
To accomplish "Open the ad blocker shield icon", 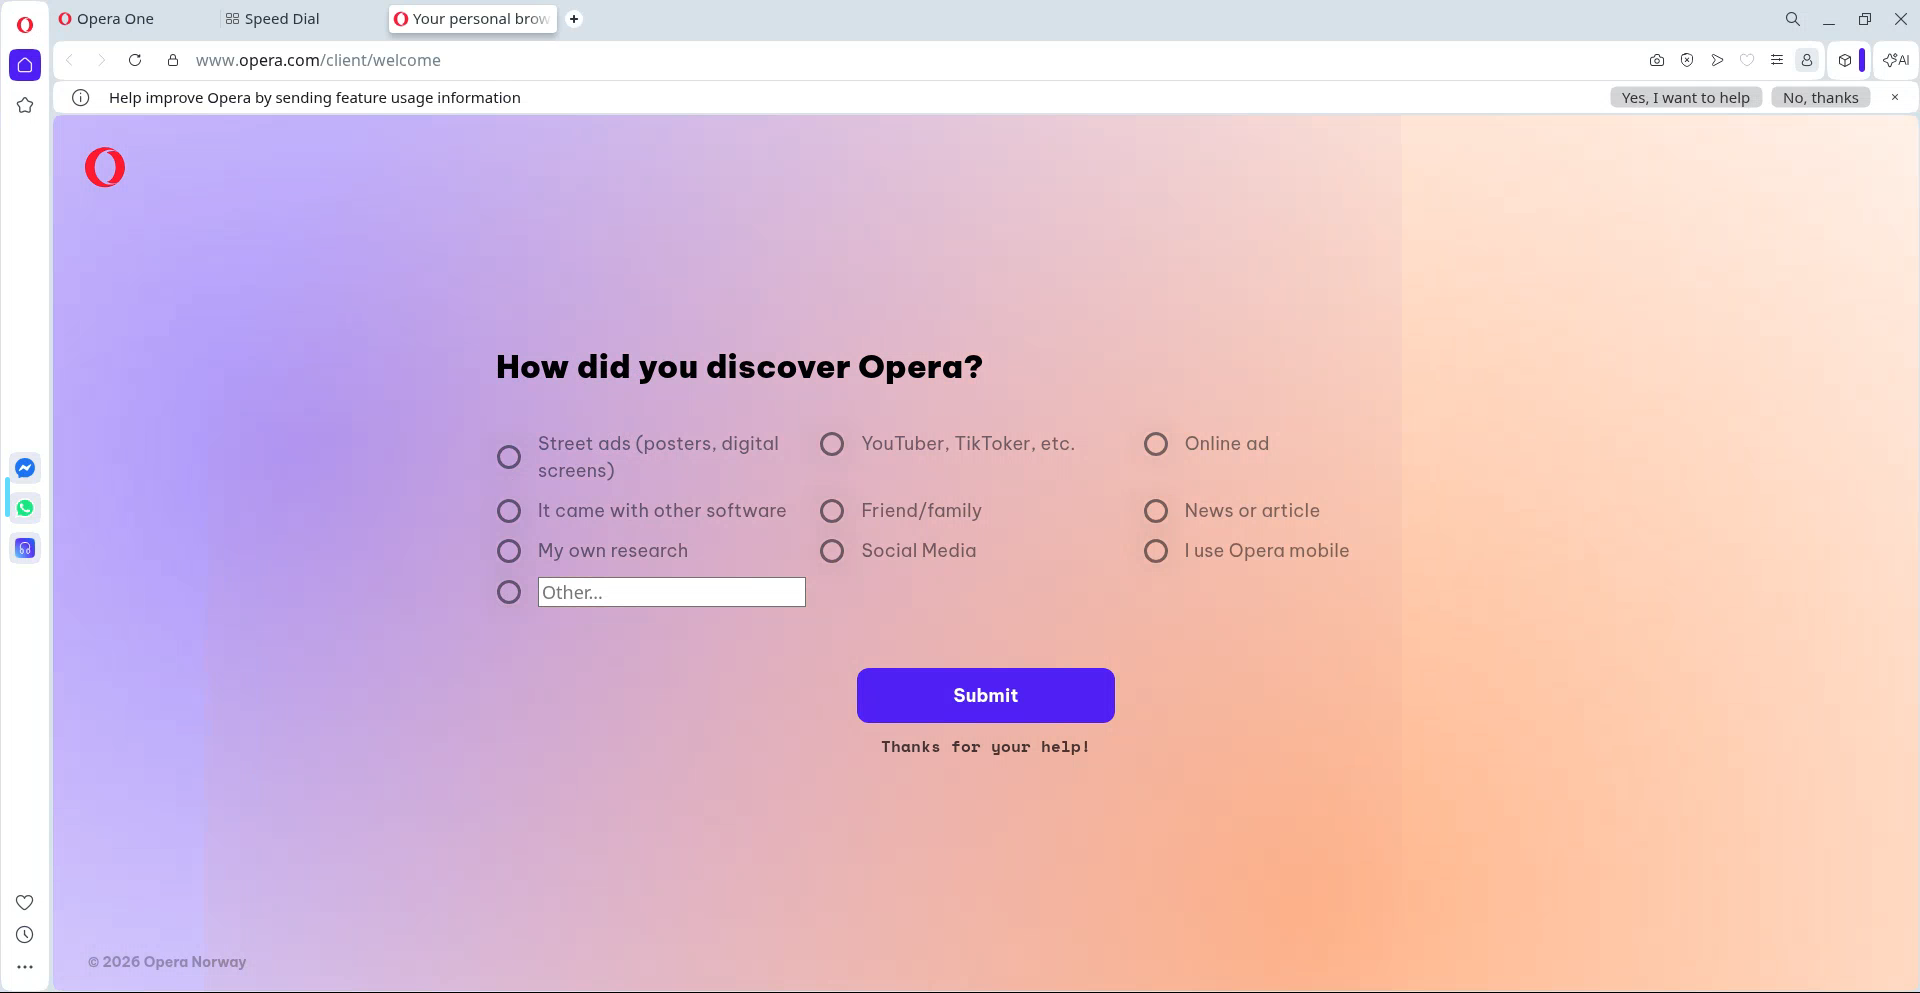I will [x=1687, y=60].
